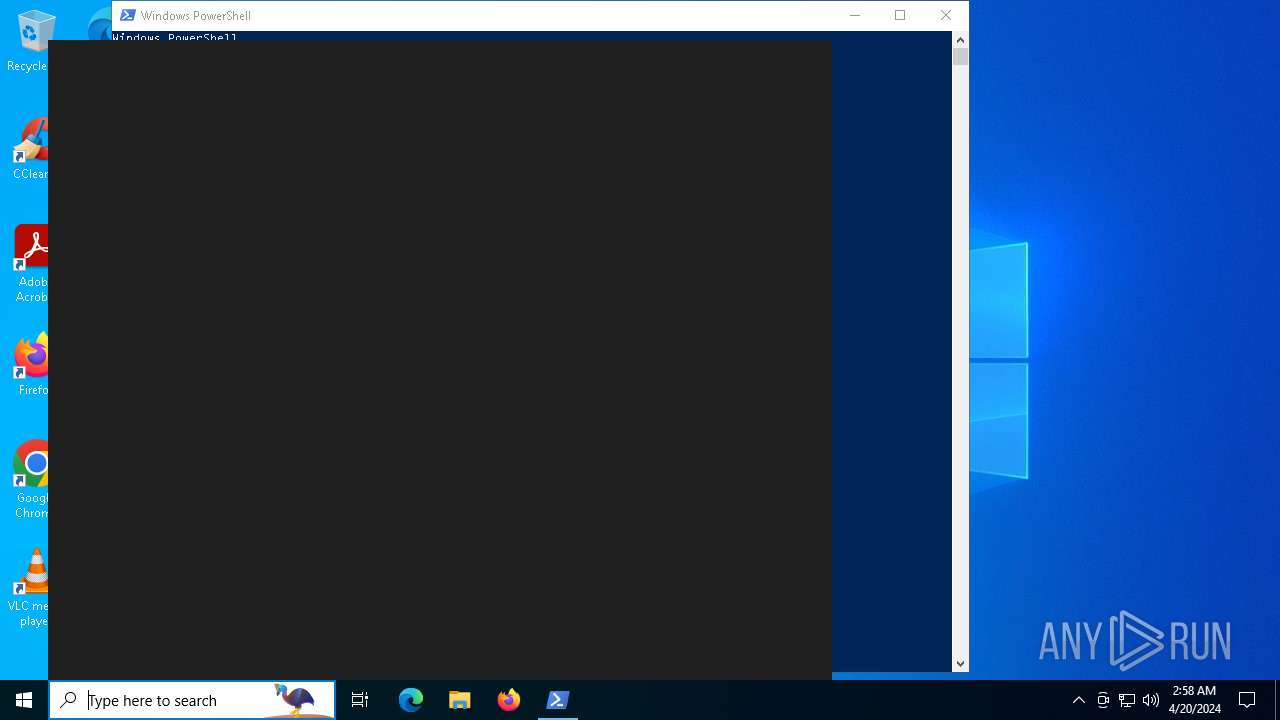Click the search magnifier icon on taskbar
Screen dimensions: 1280x720
pyautogui.click(x=69, y=700)
